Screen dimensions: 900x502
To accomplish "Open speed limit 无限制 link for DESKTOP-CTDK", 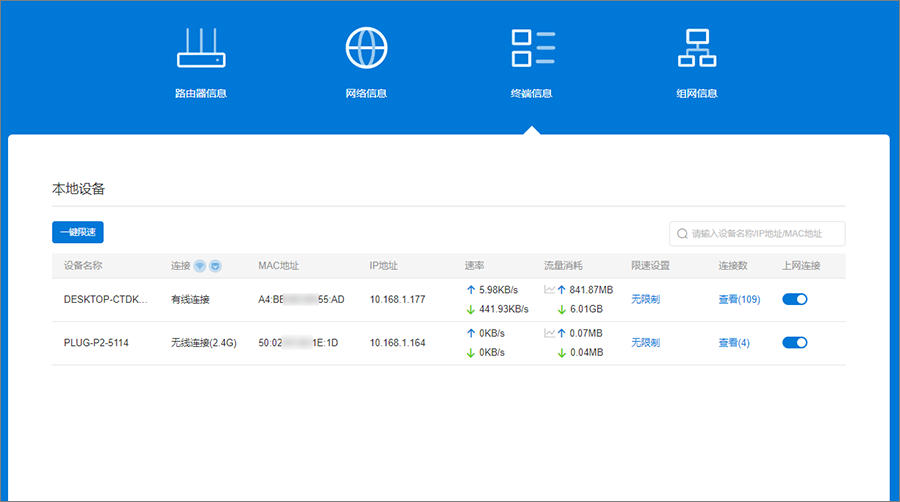I will coord(646,299).
